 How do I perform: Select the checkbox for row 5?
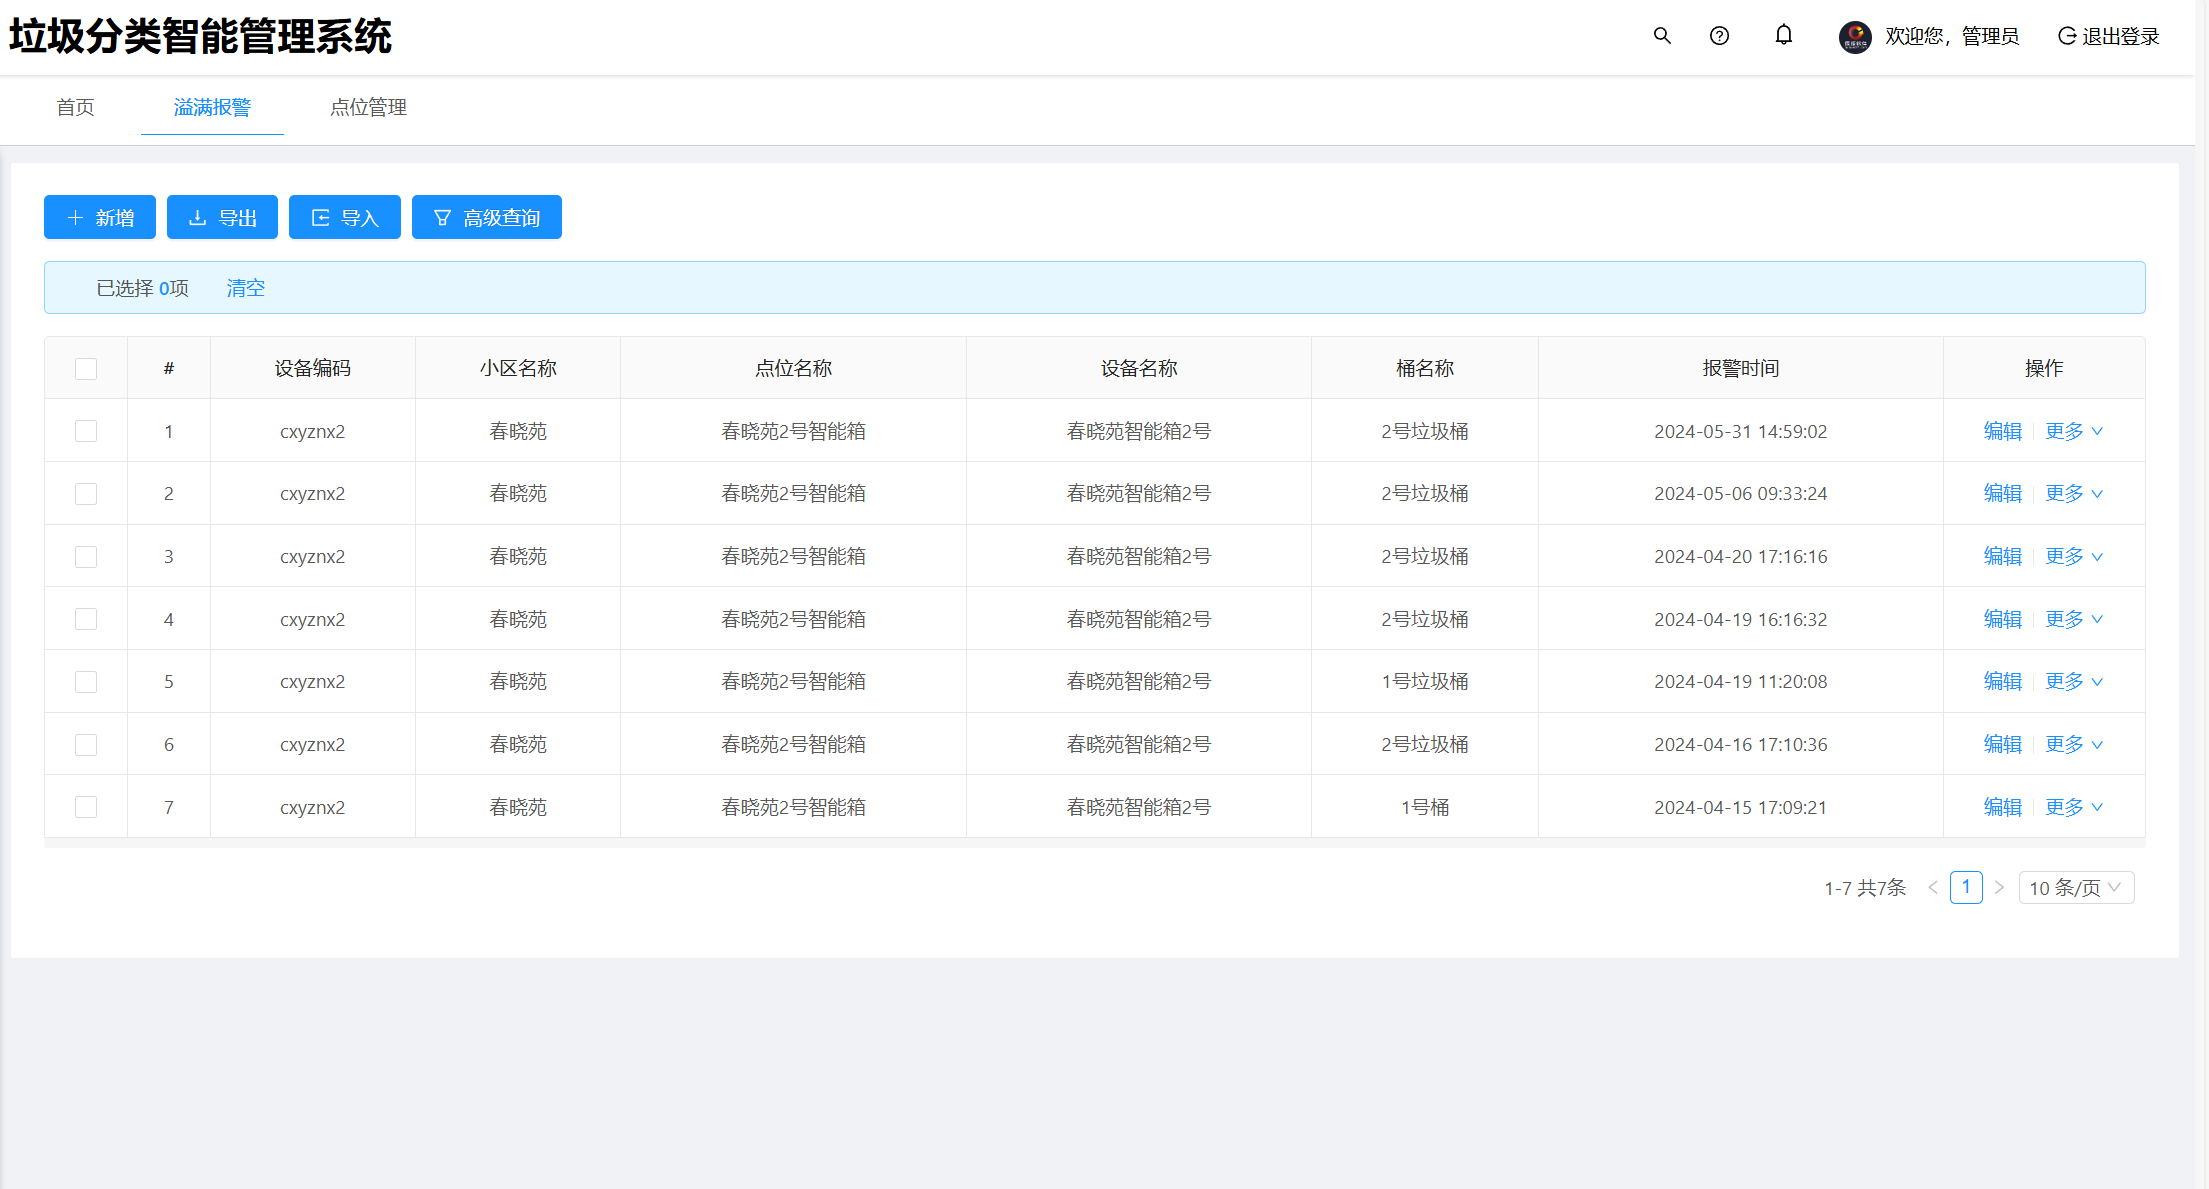tap(86, 682)
